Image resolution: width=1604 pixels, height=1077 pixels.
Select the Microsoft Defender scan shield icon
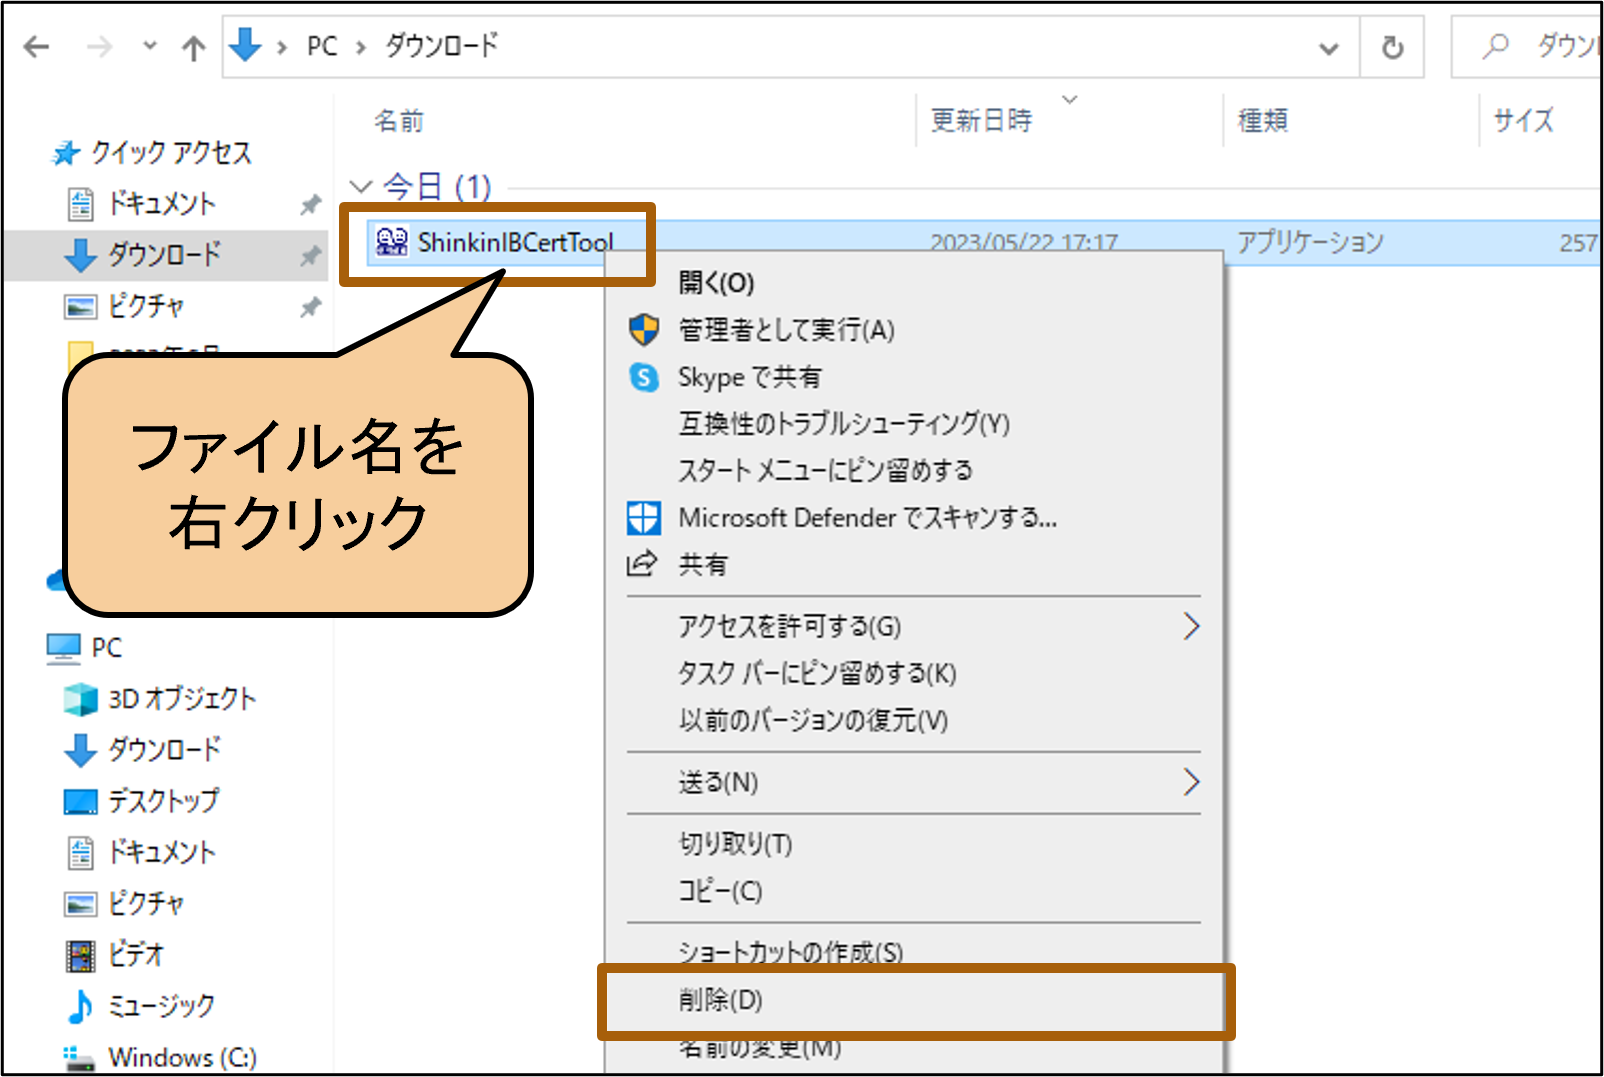pyautogui.click(x=643, y=518)
